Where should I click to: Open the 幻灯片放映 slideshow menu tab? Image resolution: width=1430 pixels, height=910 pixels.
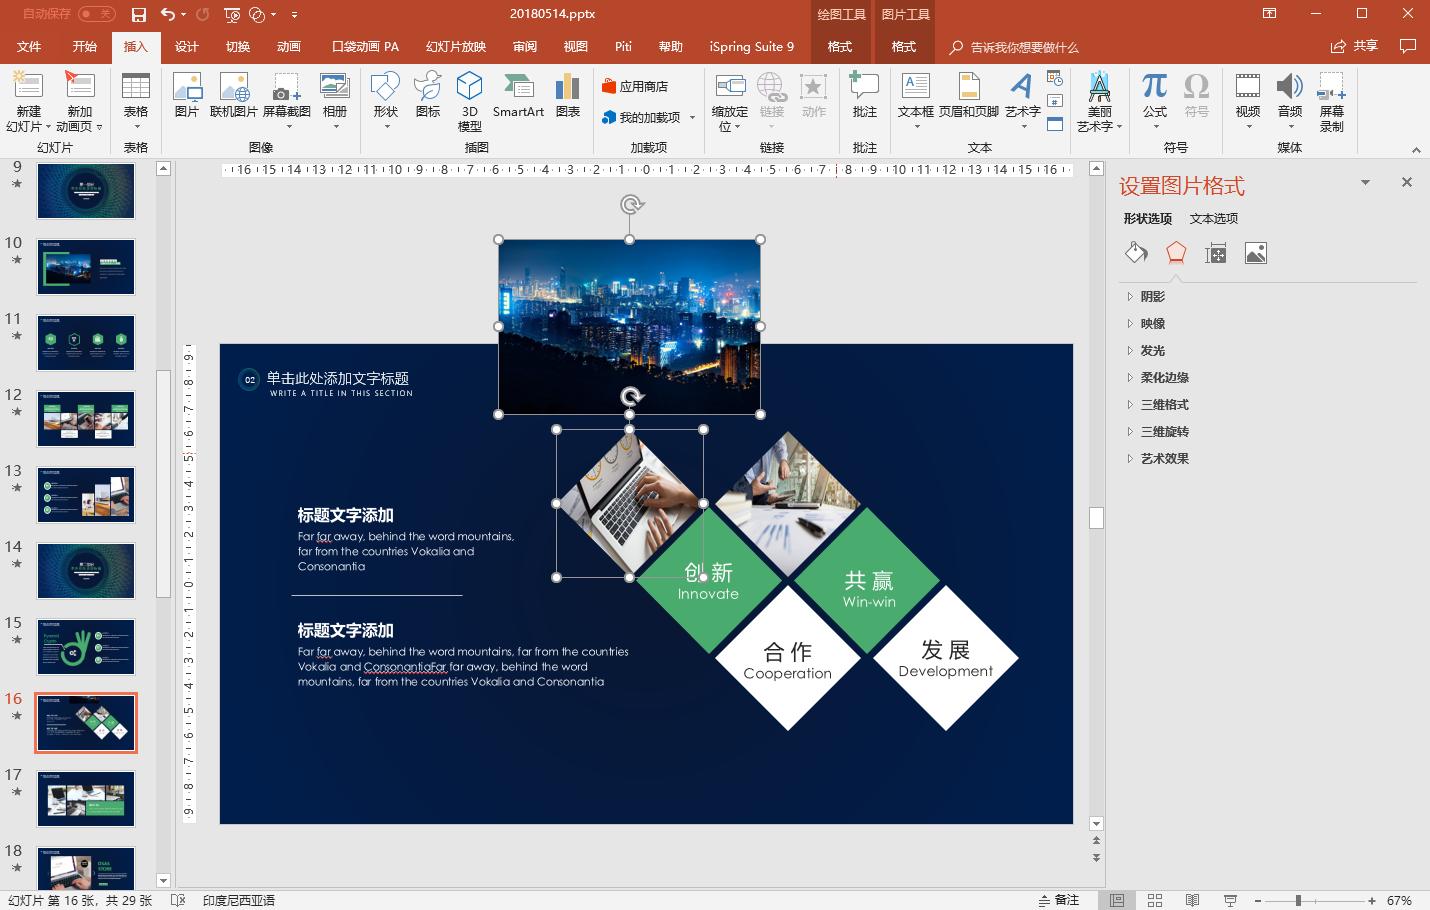tap(455, 46)
